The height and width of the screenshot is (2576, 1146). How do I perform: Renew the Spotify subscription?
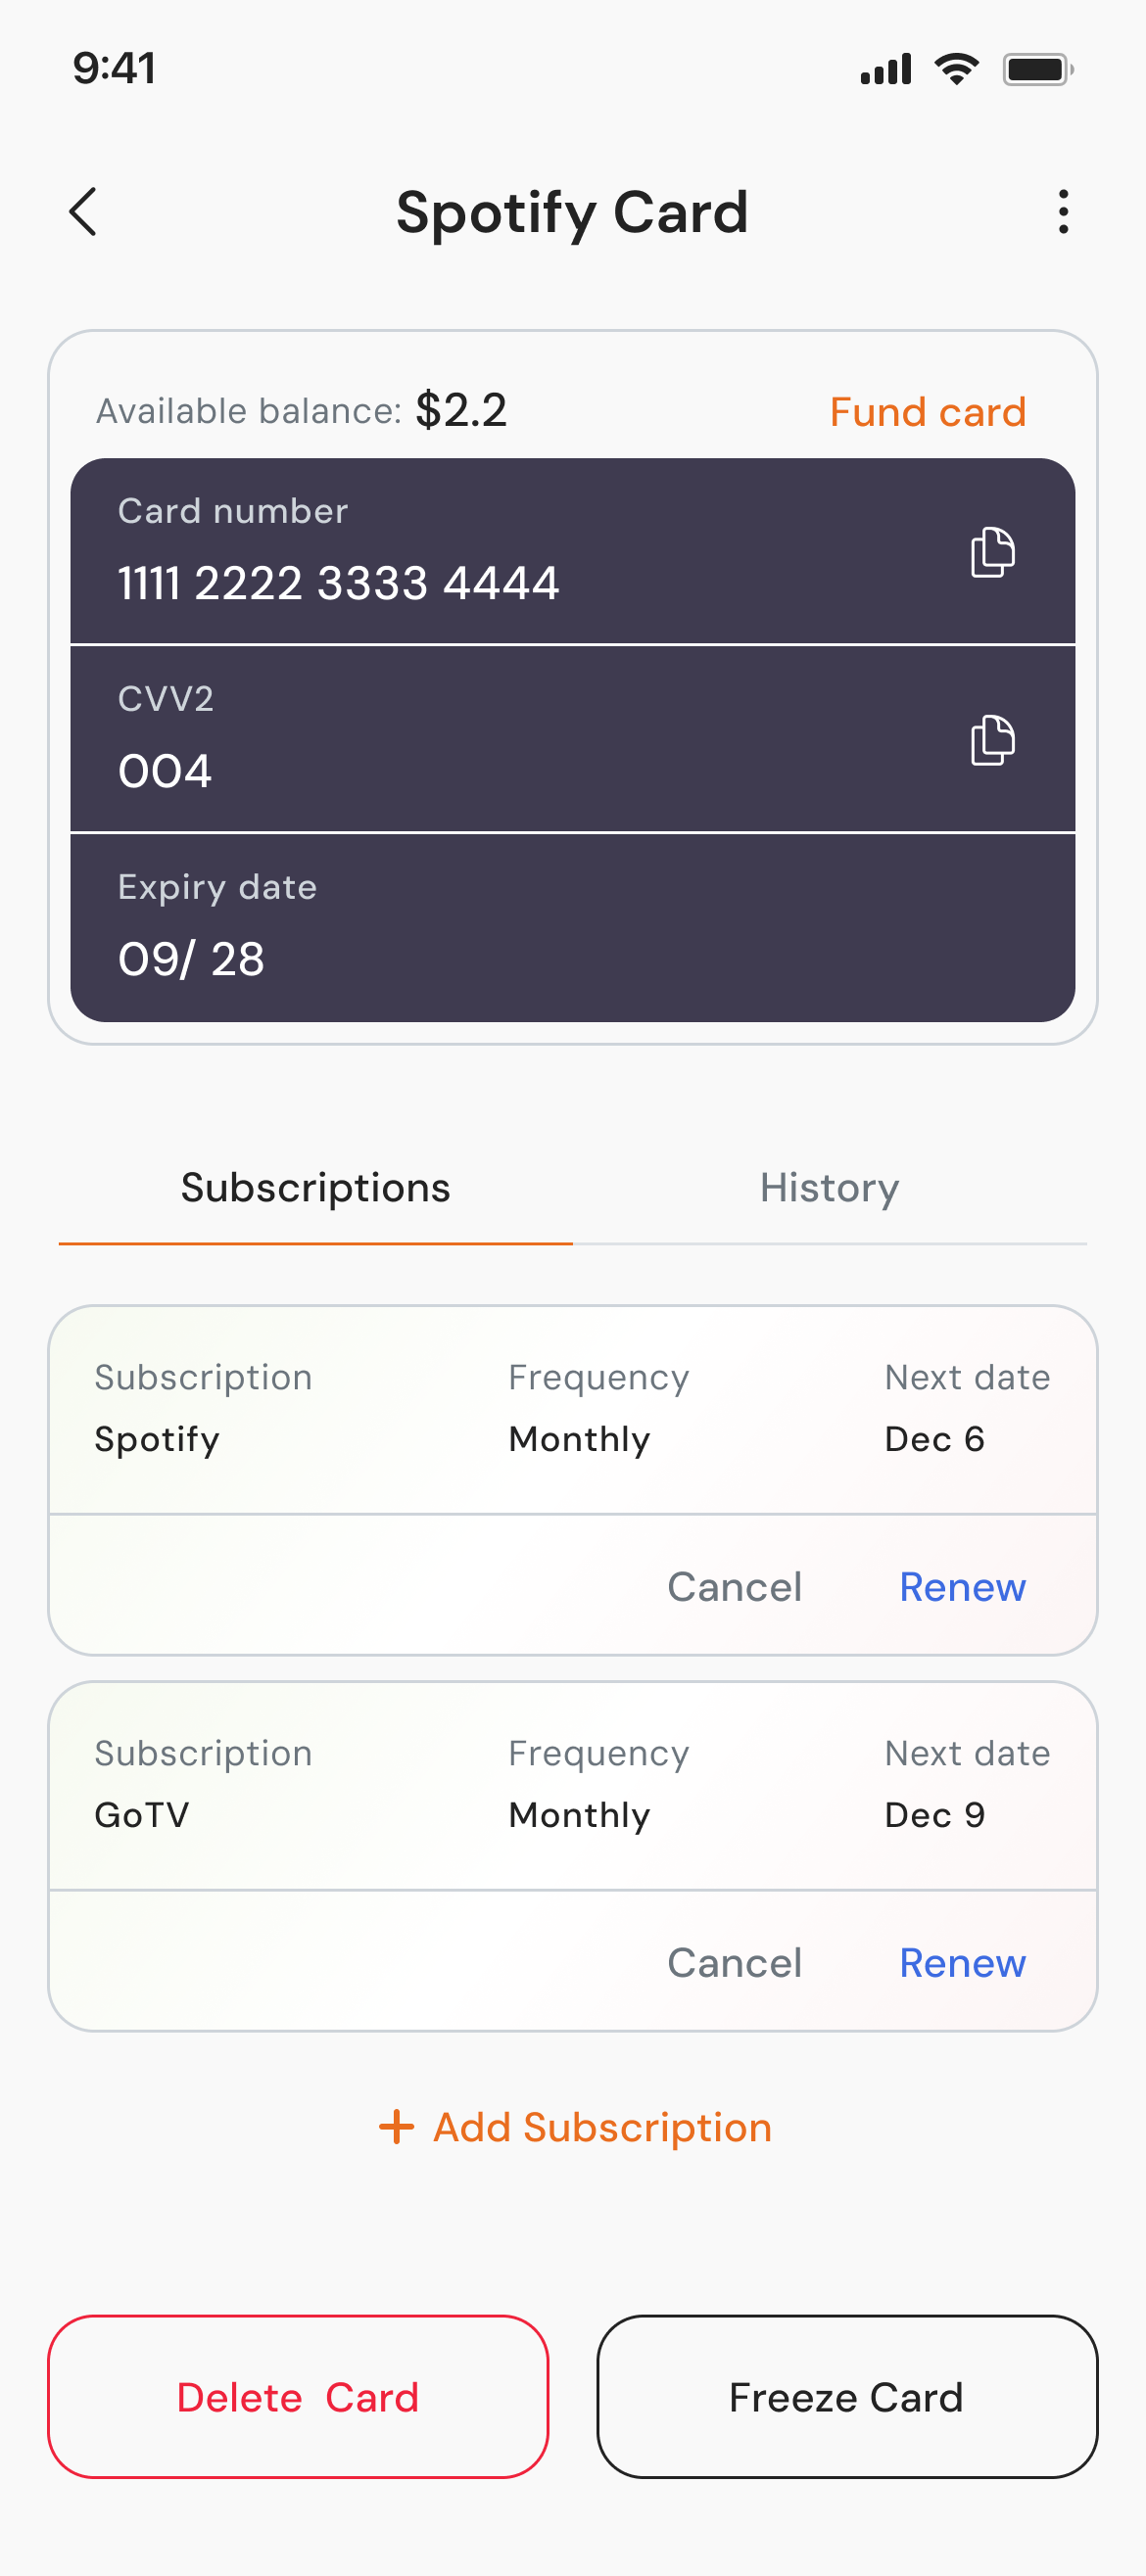coord(962,1587)
